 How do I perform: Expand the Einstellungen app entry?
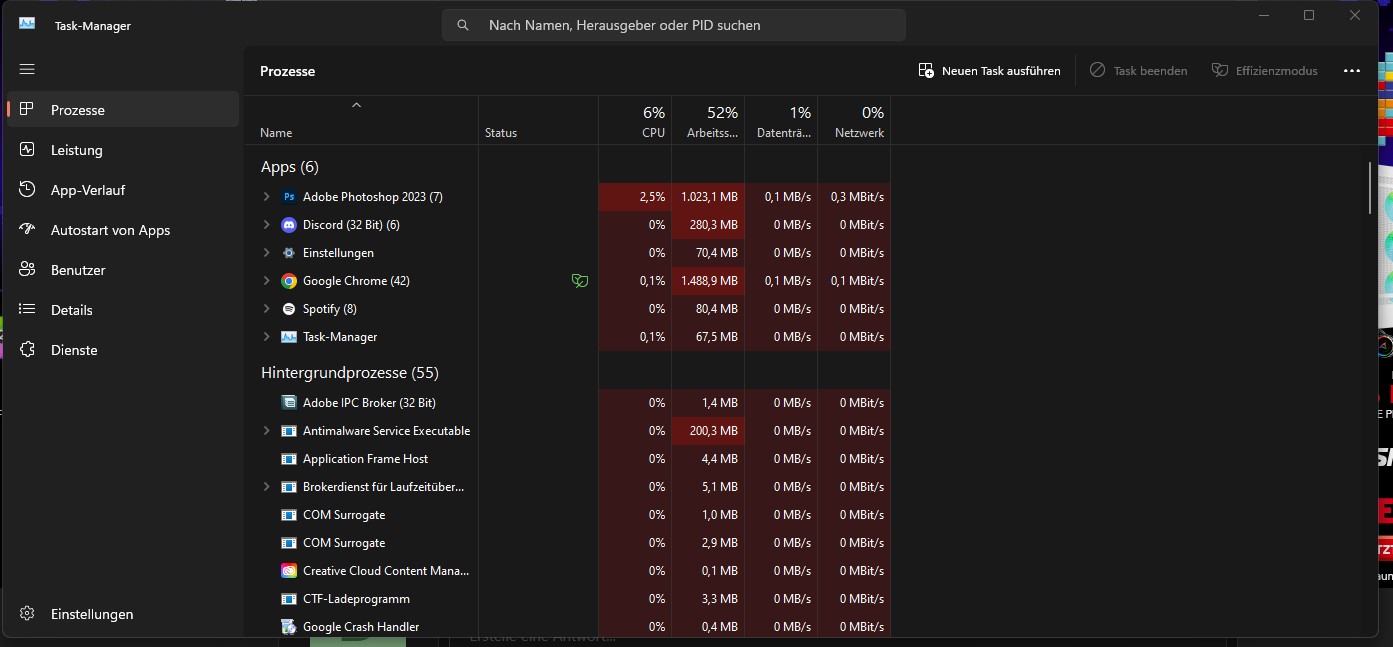pyautogui.click(x=266, y=253)
